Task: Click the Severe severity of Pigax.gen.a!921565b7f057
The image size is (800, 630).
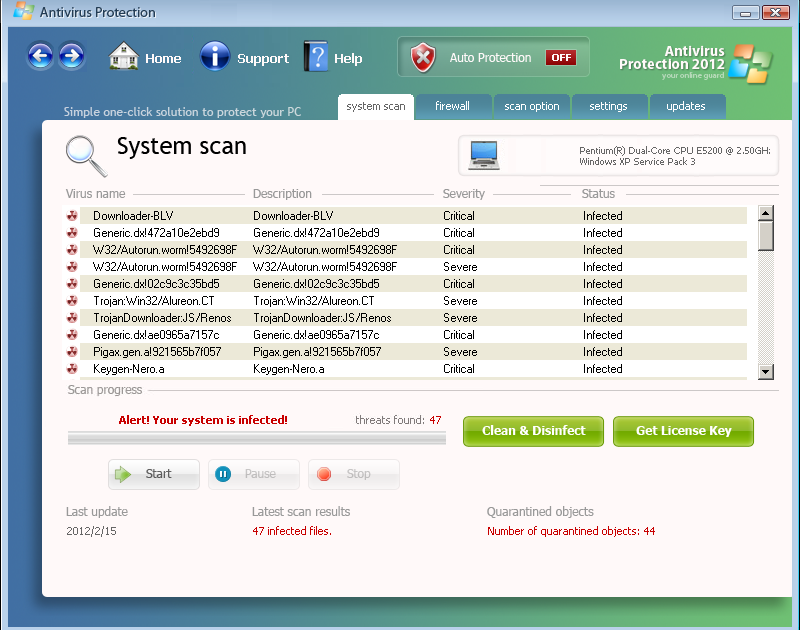Action: click(460, 352)
